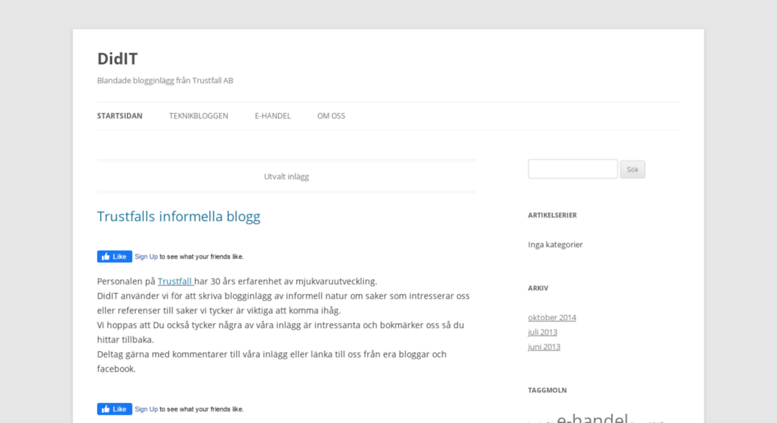Open the juli 2013 archive link
The width and height of the screenshot is (777, 423).
pyautogui.click(x=543, y=332)
